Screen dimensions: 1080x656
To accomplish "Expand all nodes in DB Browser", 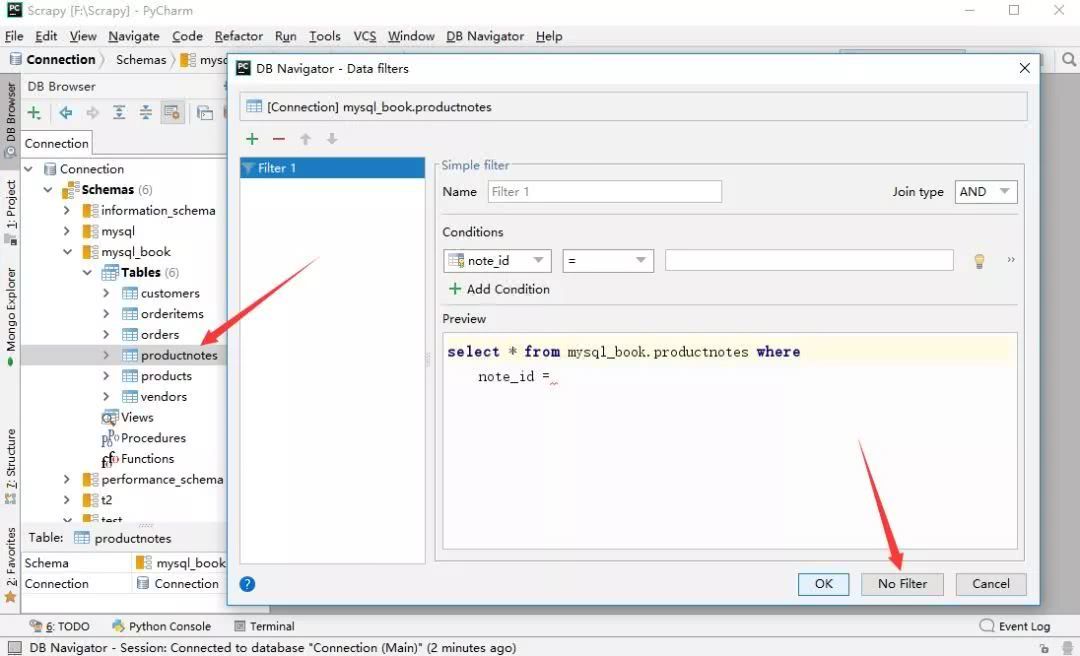I will coord(119,112).
